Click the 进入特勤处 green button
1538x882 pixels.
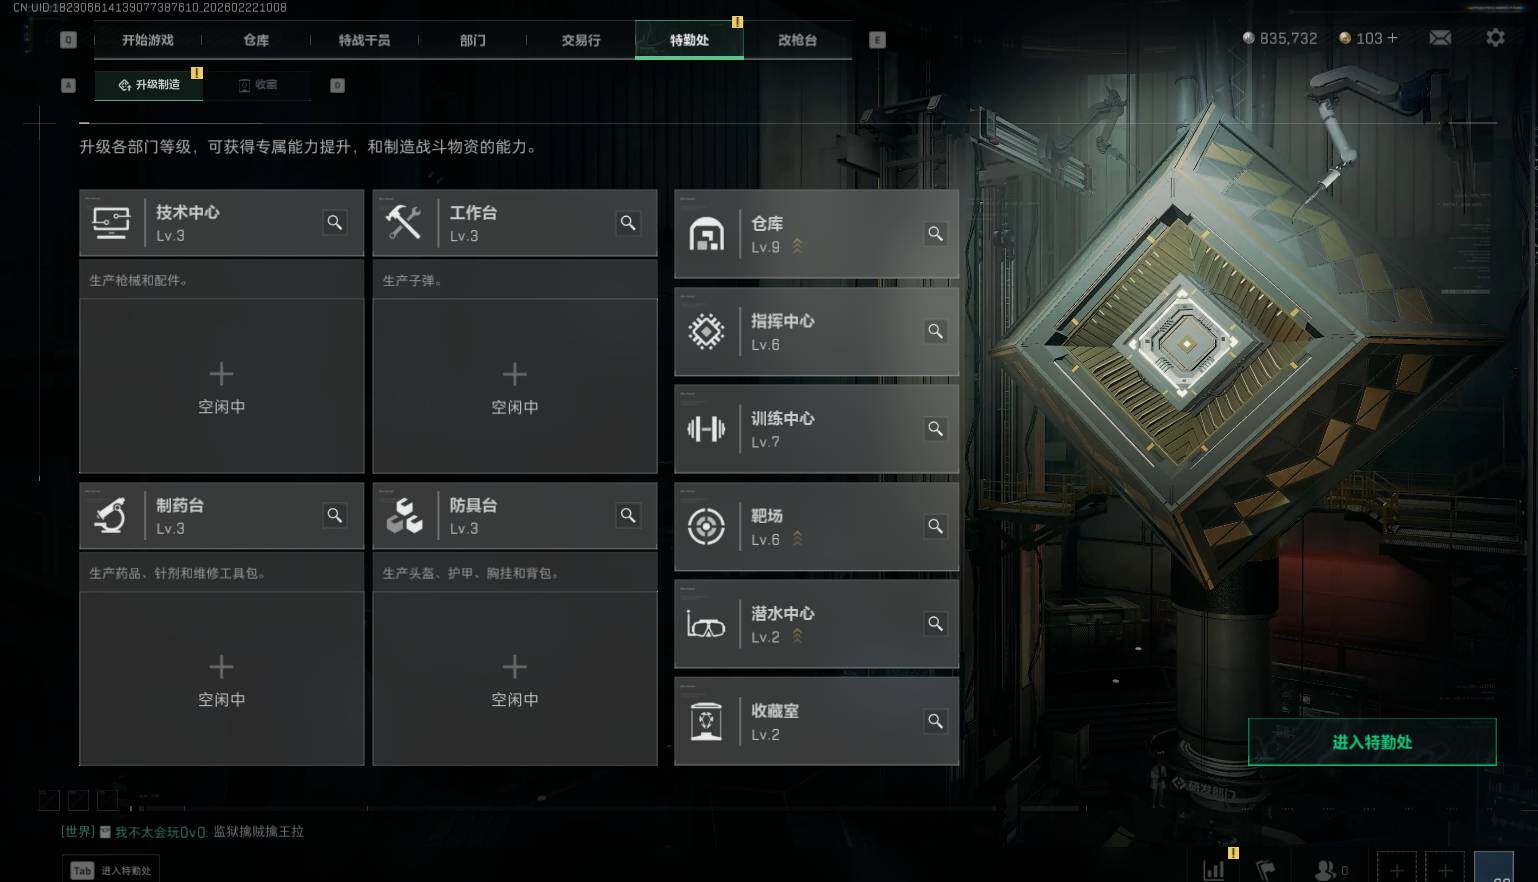tap(1372, 742)
